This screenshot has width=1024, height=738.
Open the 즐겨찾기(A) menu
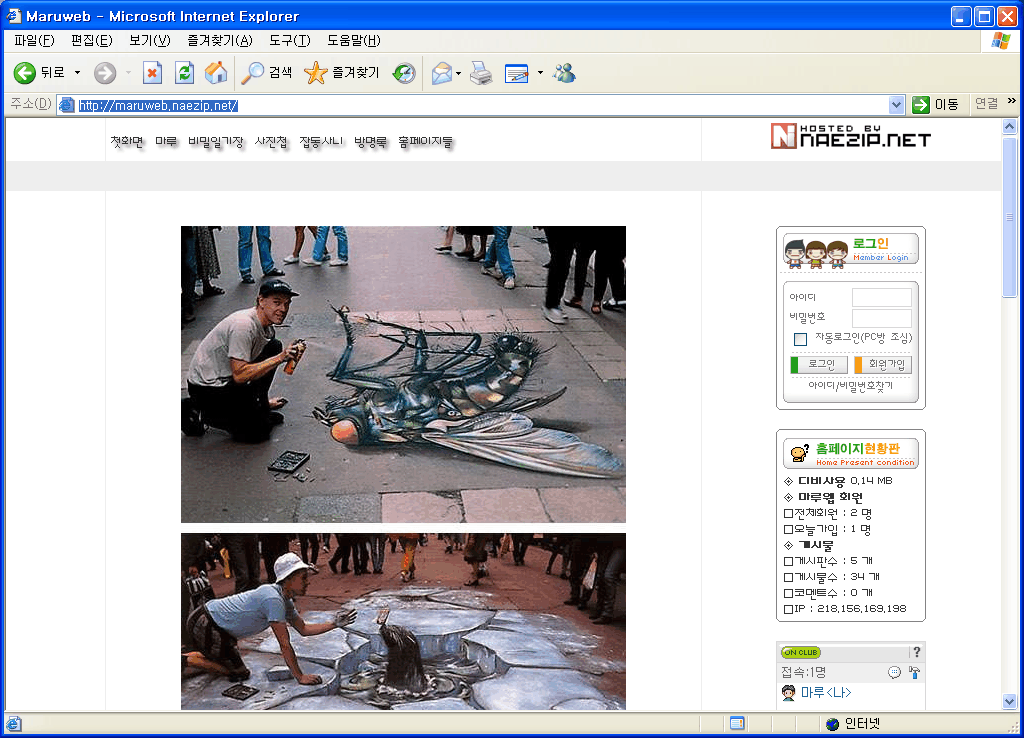(x=219, y=41)
